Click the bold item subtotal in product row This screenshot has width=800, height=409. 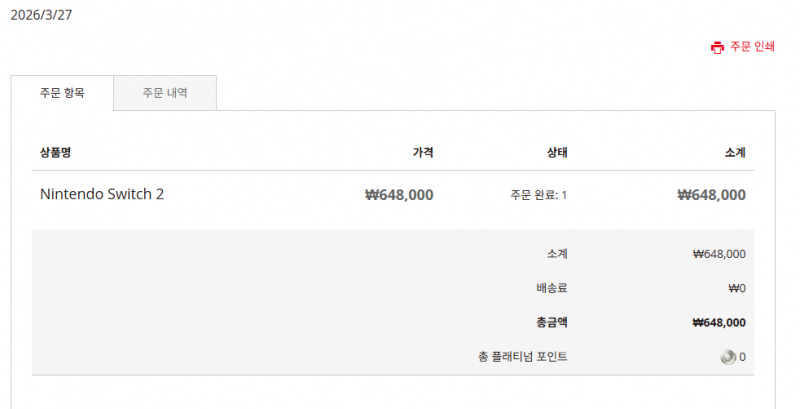711,195
